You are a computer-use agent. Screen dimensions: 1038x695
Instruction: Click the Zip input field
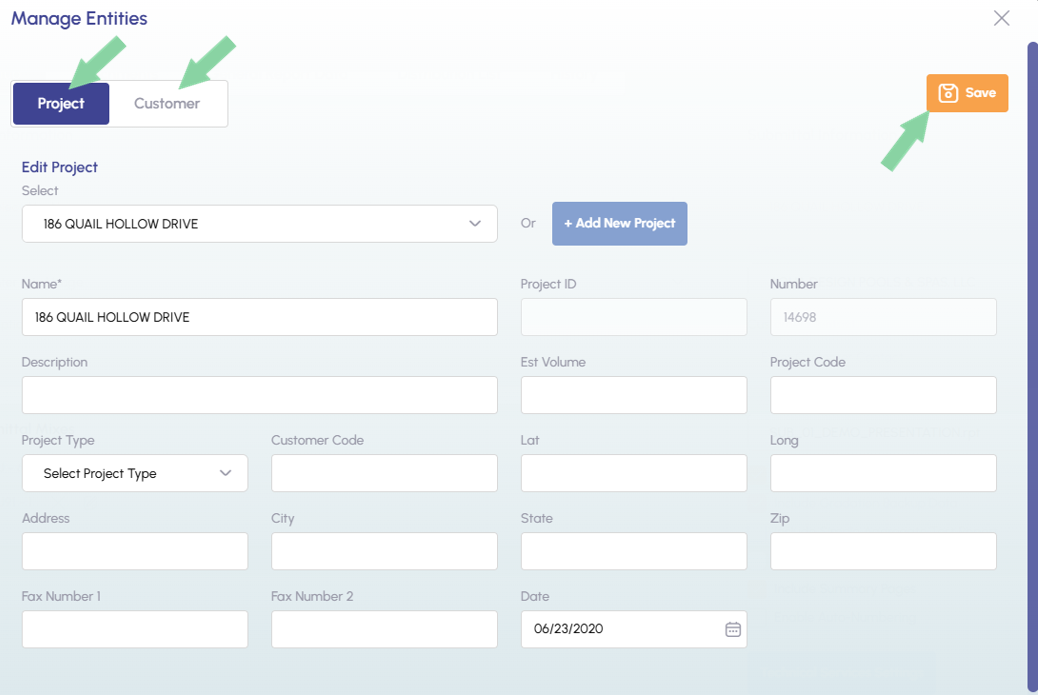(x=883, y=551)
